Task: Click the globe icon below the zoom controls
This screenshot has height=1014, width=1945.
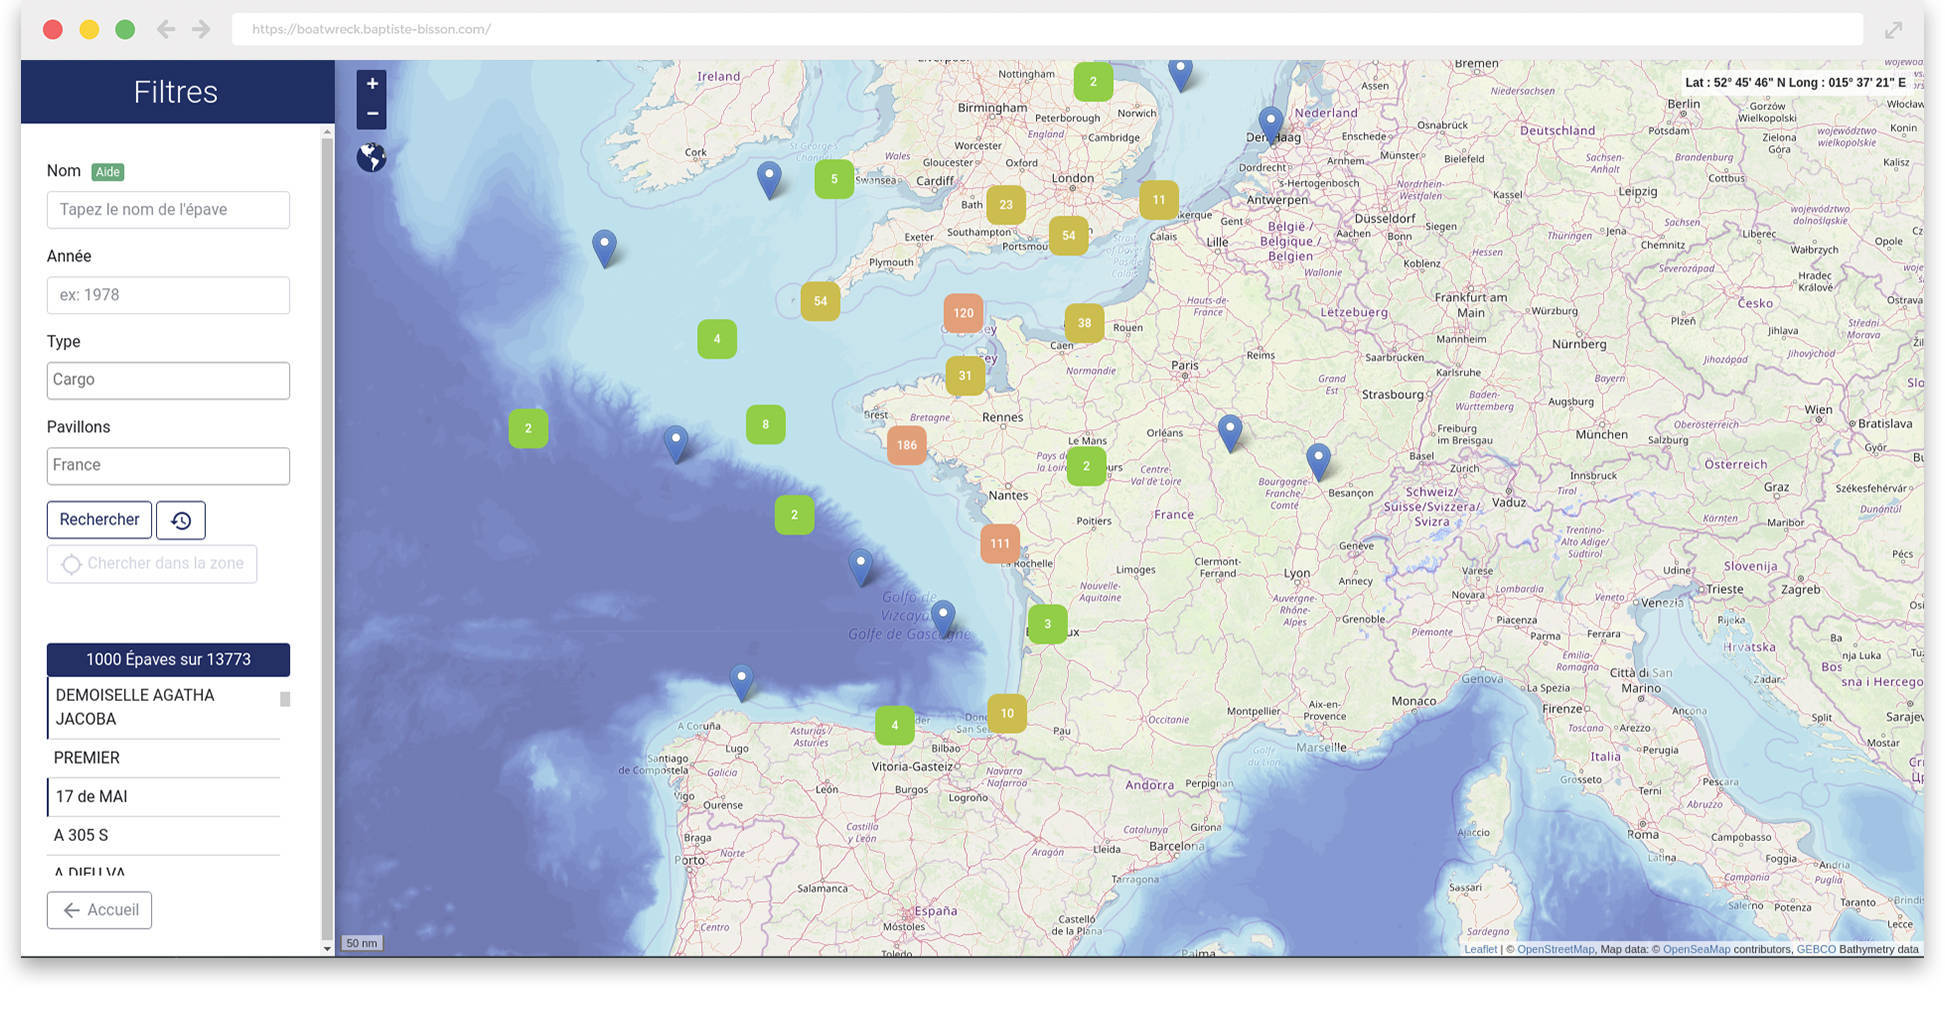Action: pos(371,157)
